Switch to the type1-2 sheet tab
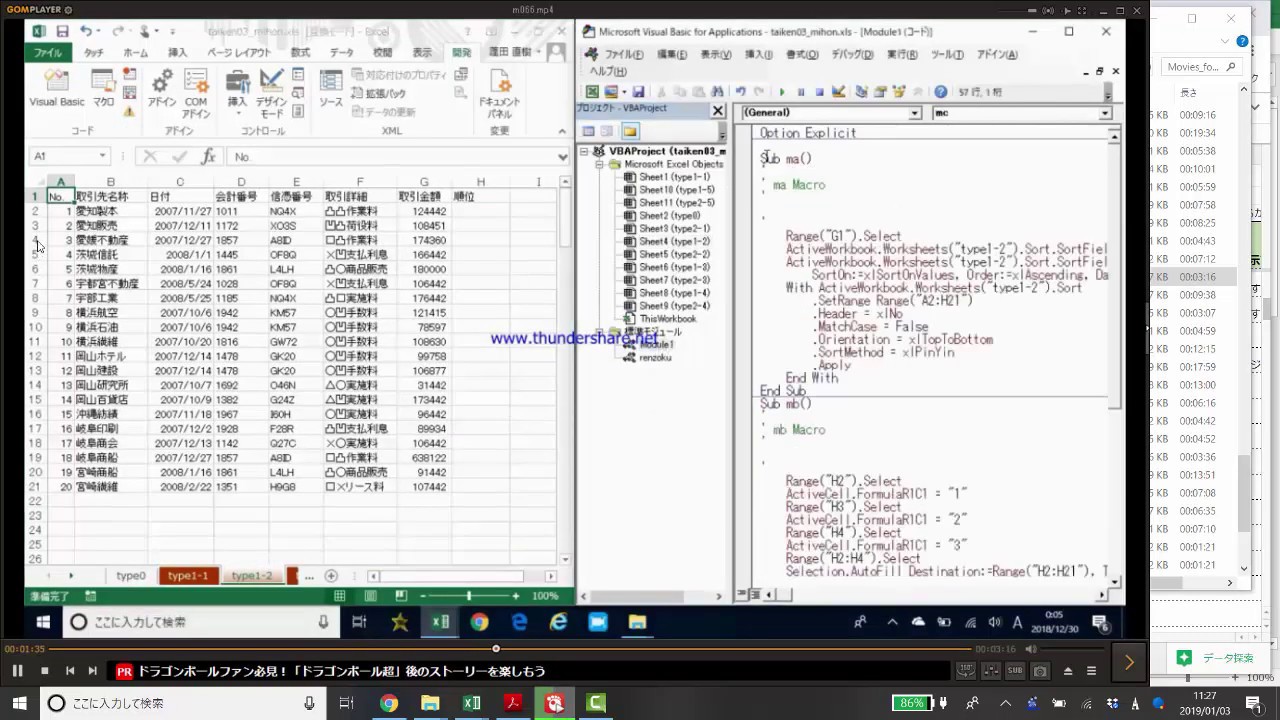 click(251, 576)
